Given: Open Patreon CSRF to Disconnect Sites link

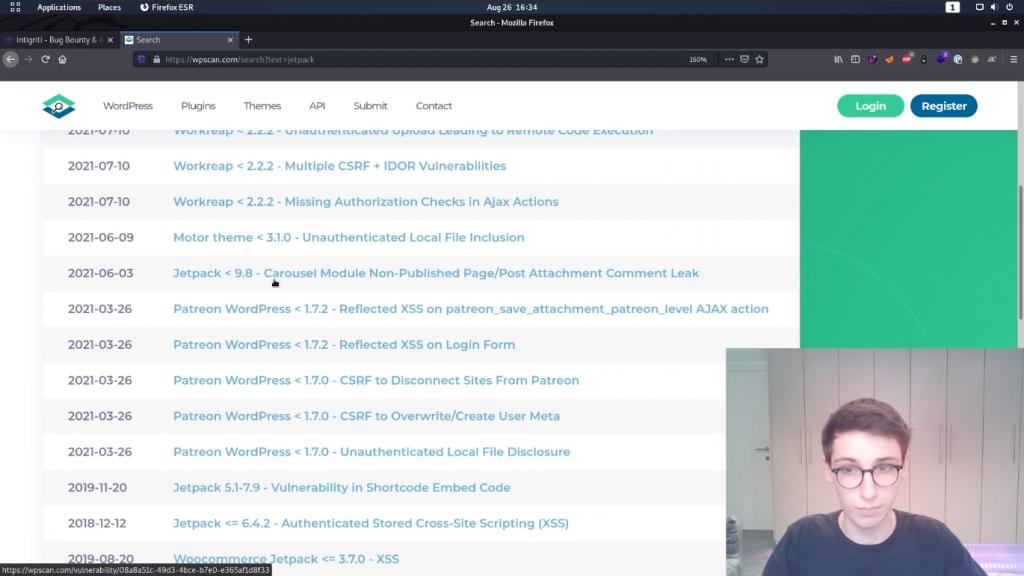Looking at the screenshot, I should [376, 380].
